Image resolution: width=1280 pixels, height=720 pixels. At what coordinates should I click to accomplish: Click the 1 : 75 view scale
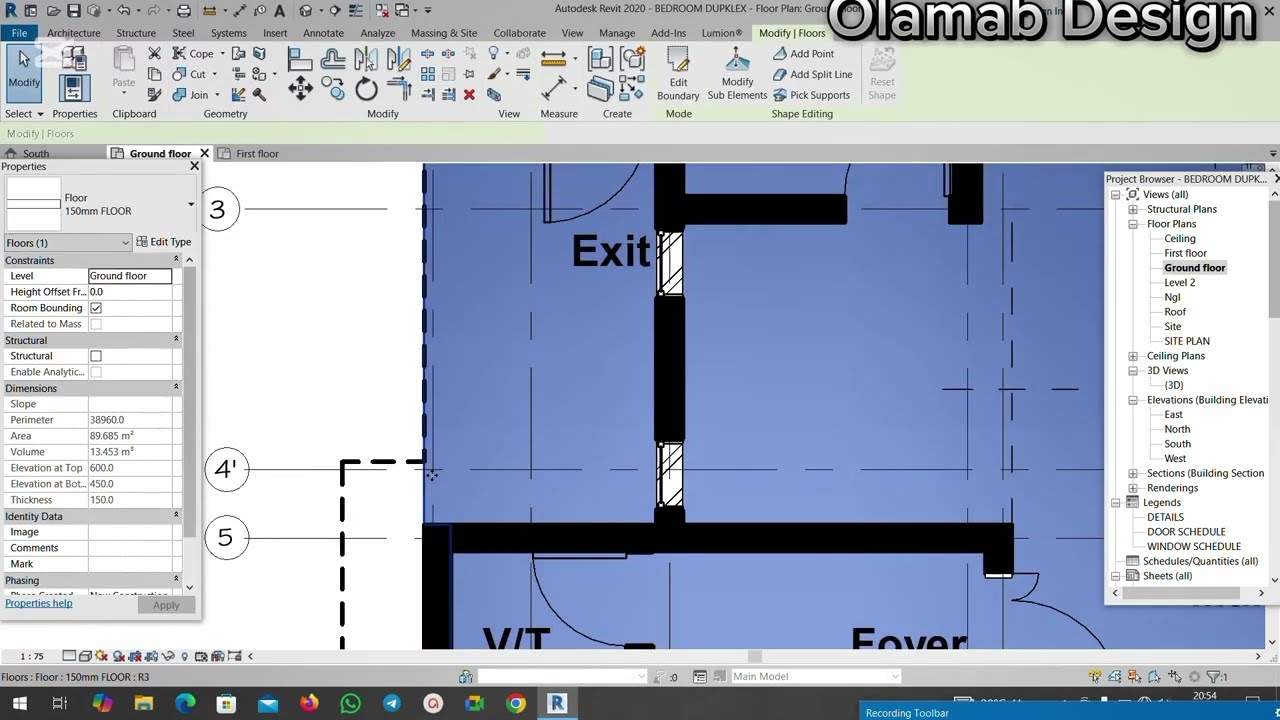(x=32, y=656)
